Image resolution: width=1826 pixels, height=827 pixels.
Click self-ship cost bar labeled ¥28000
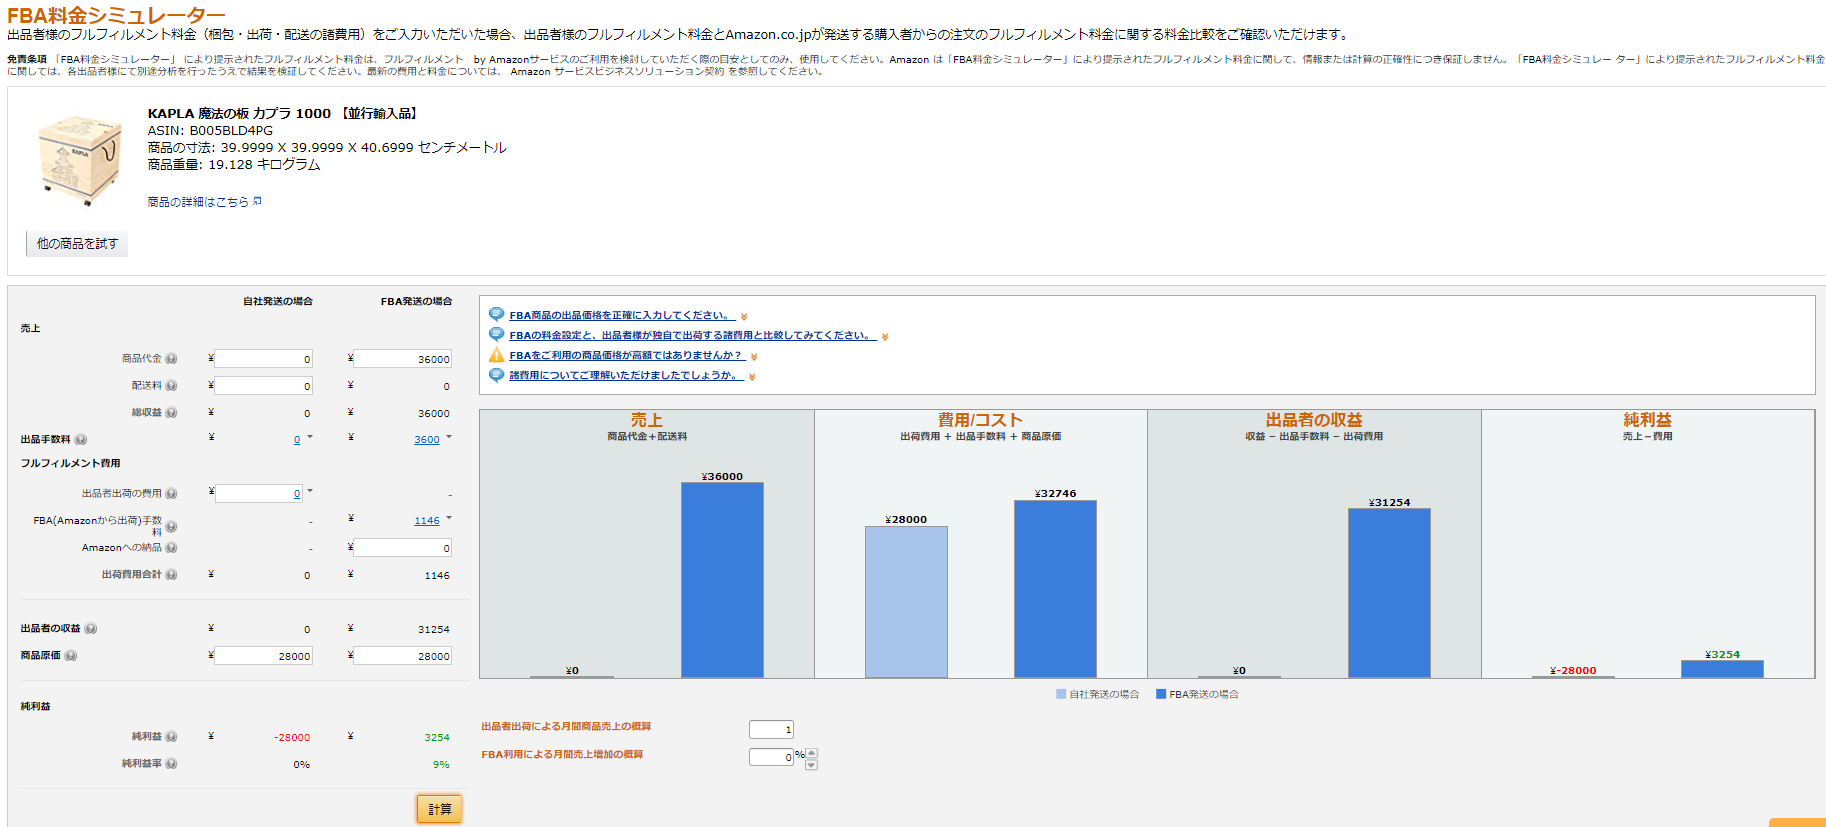pyautogui.click(x=906, y=602)
